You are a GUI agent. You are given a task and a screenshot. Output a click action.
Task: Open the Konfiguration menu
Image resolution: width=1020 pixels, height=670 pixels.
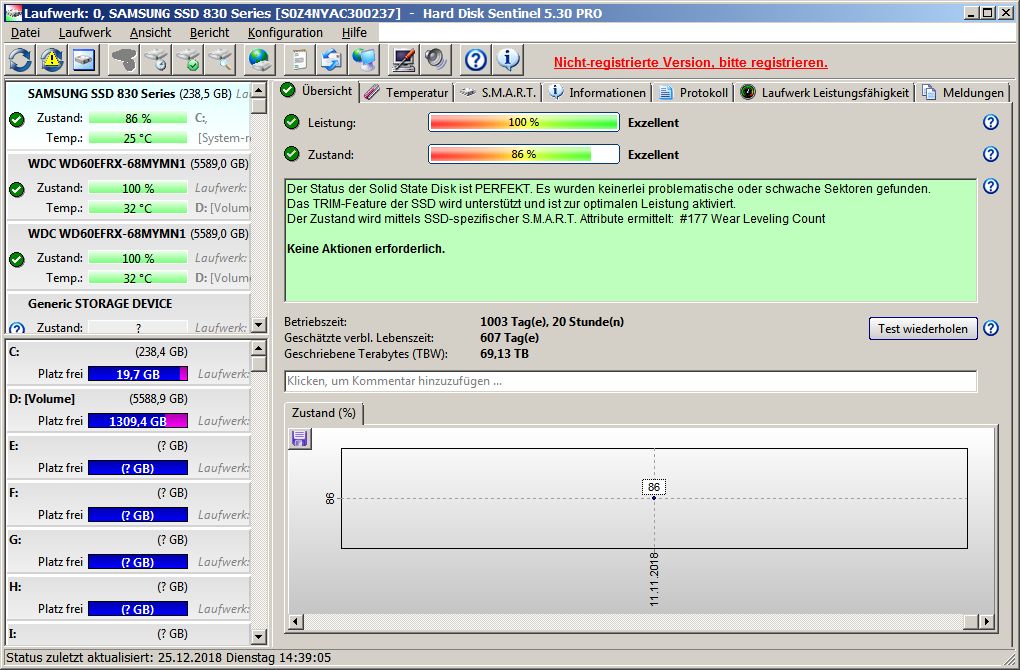(285, 33)
